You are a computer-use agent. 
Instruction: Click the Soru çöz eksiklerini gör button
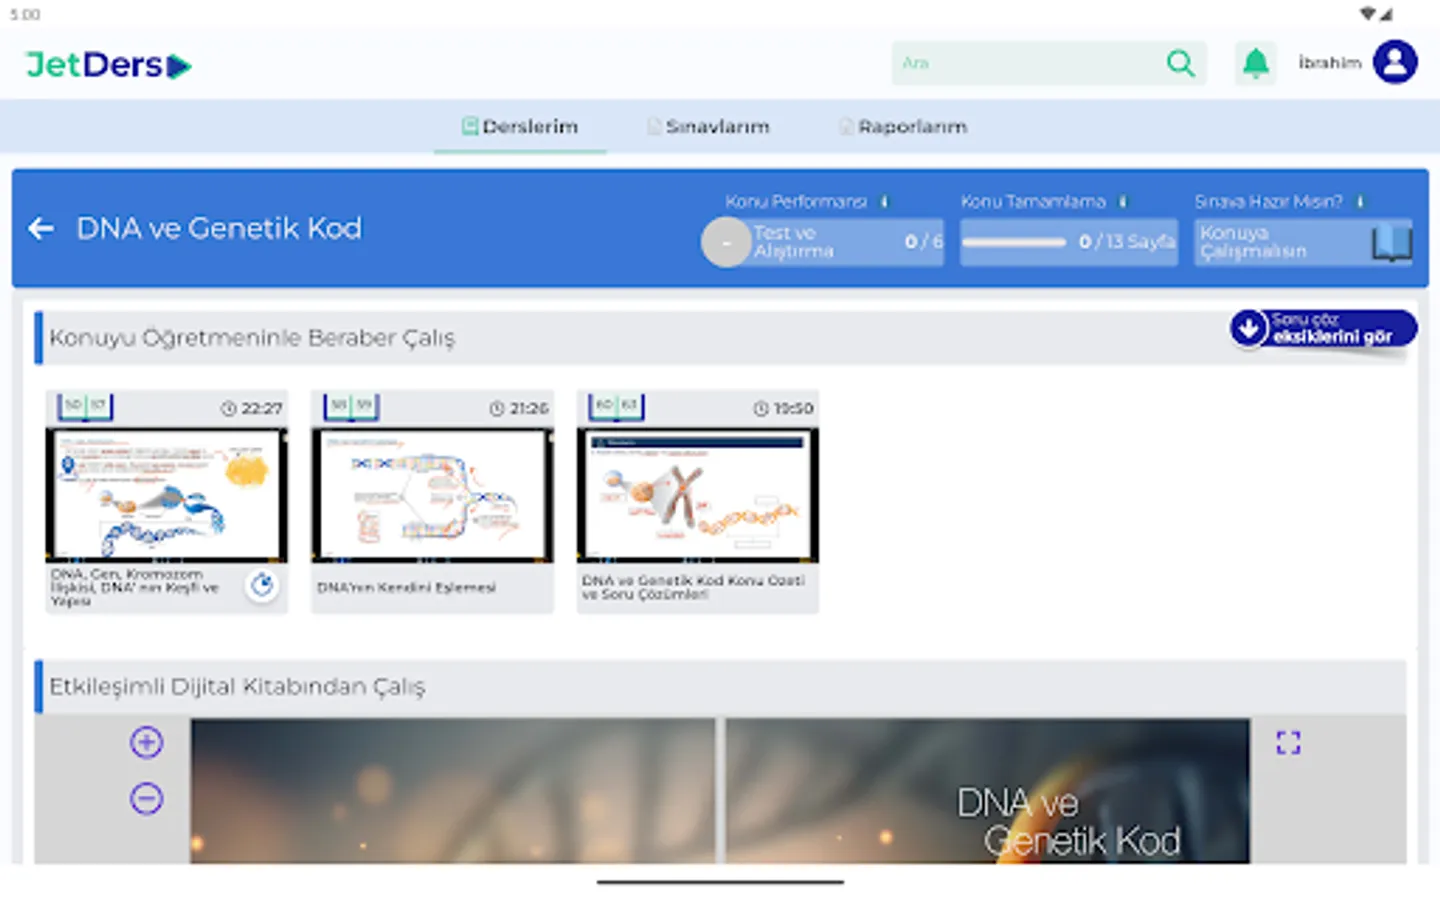click(1322, 328)
